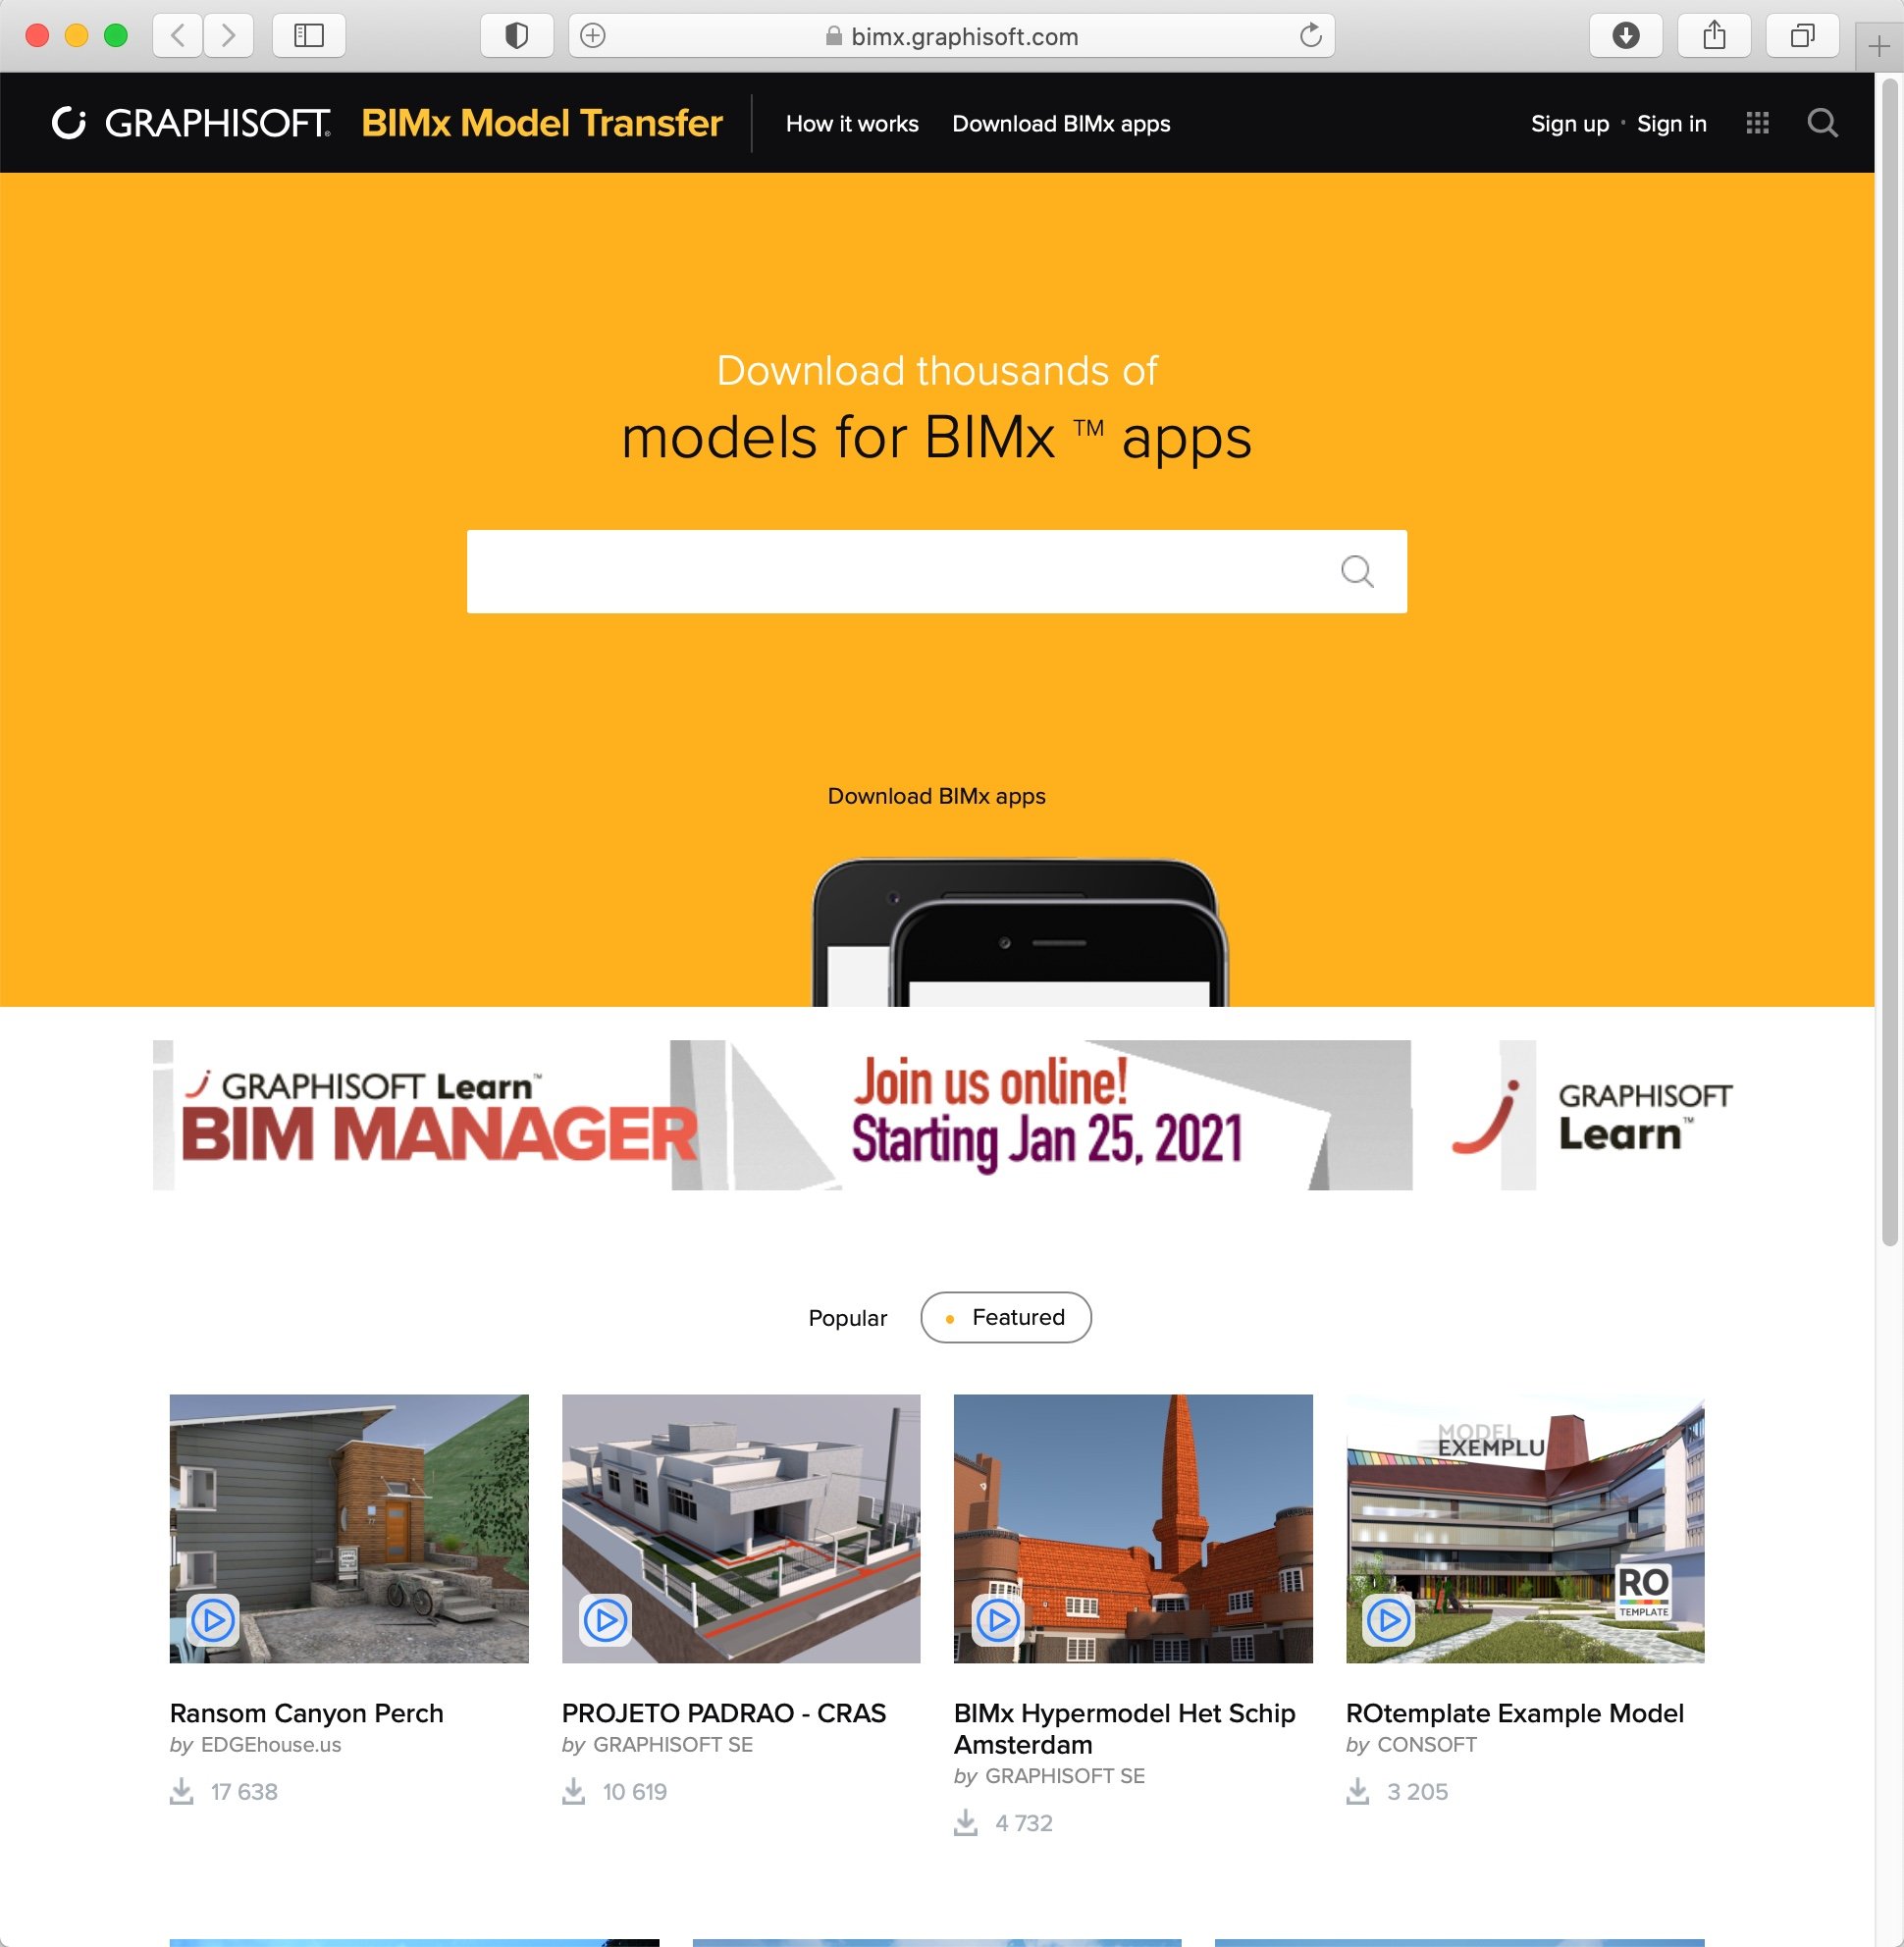
Task: Open Download BIMx apps in navigation bar
Action: pyautogui.click(x=1060, y=124)
